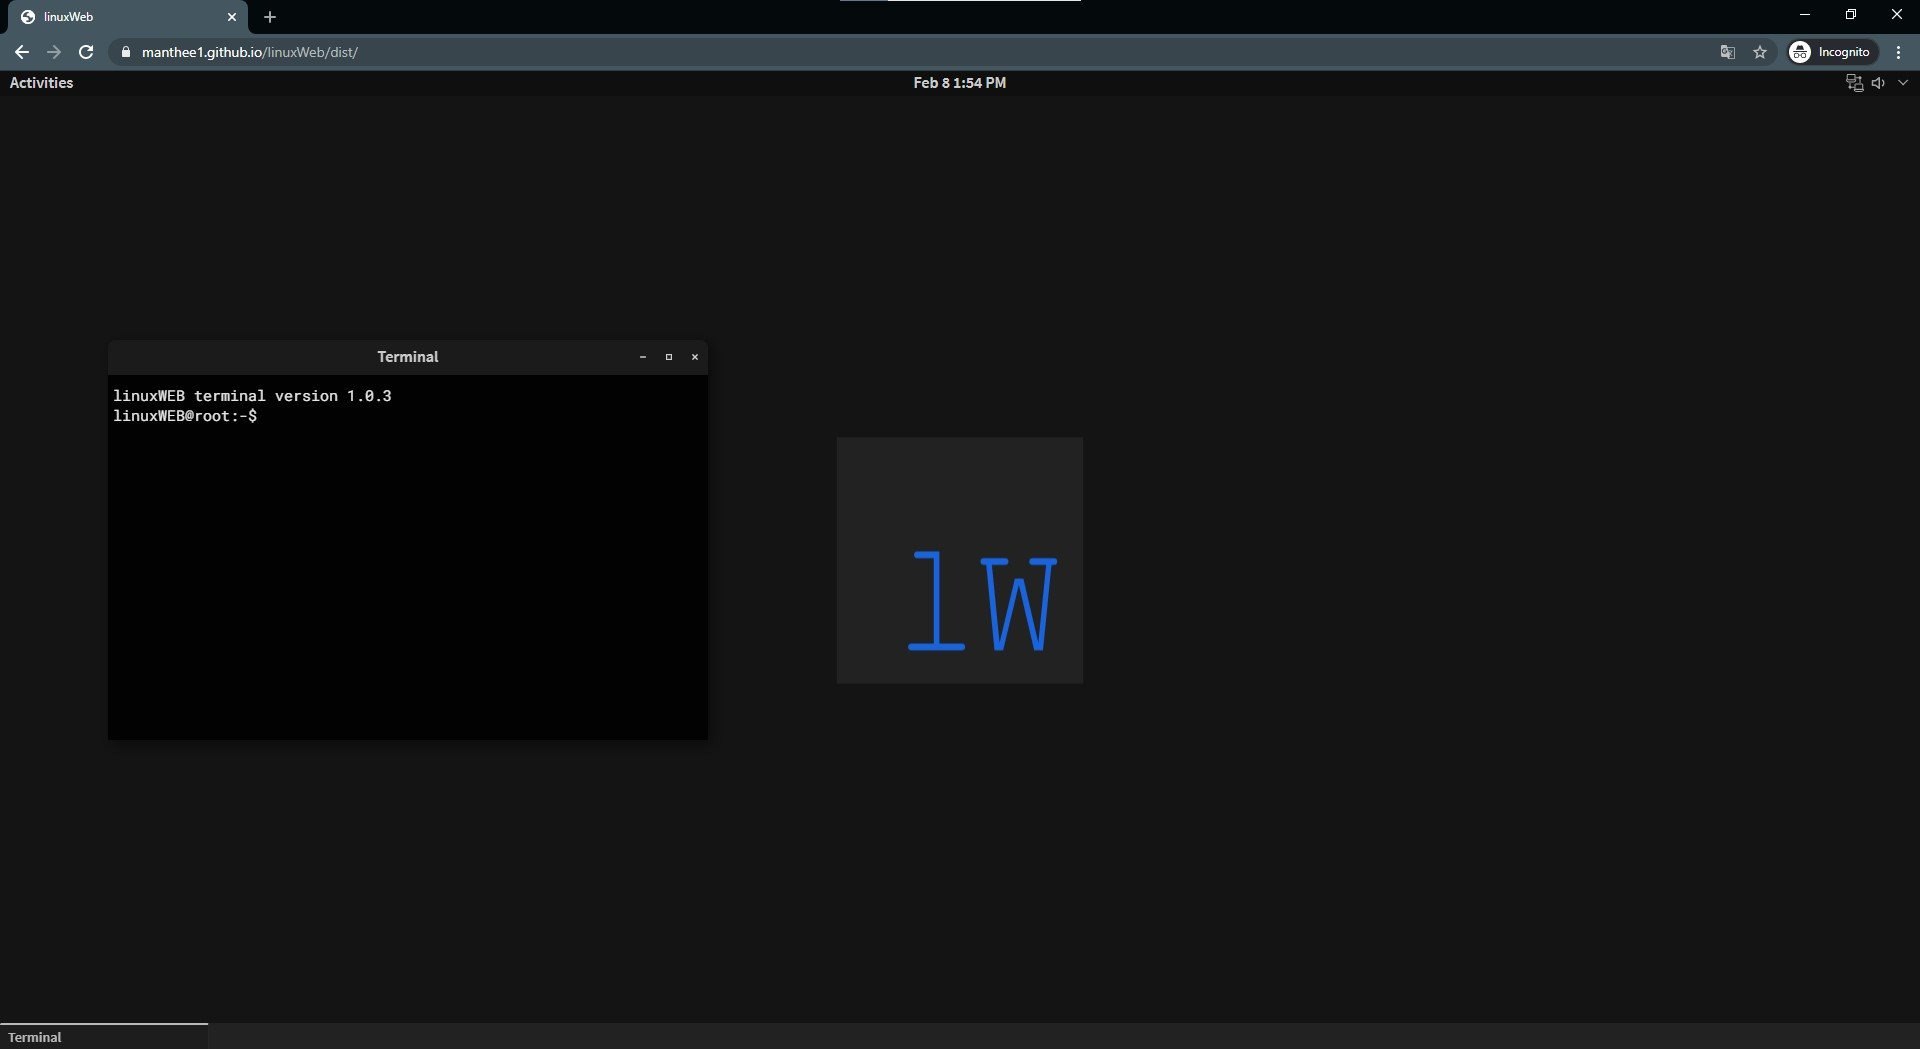Click the Terminal window title bar

coord(407,357)
